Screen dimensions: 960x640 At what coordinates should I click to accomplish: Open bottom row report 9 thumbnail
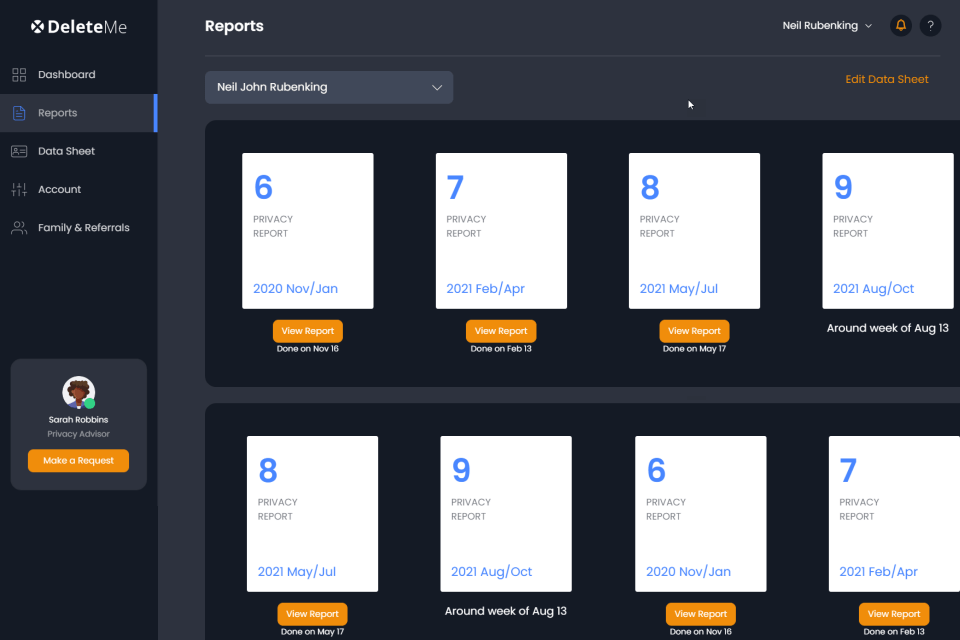[x=506, y=514]
